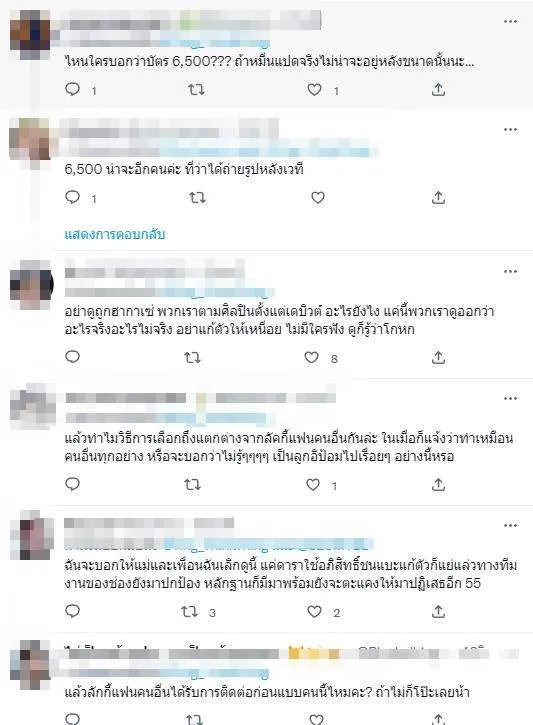The height and width of the screenshot is (725, 533).
Task: Like the first tweet with 1 like
Action: coord(314,89)
